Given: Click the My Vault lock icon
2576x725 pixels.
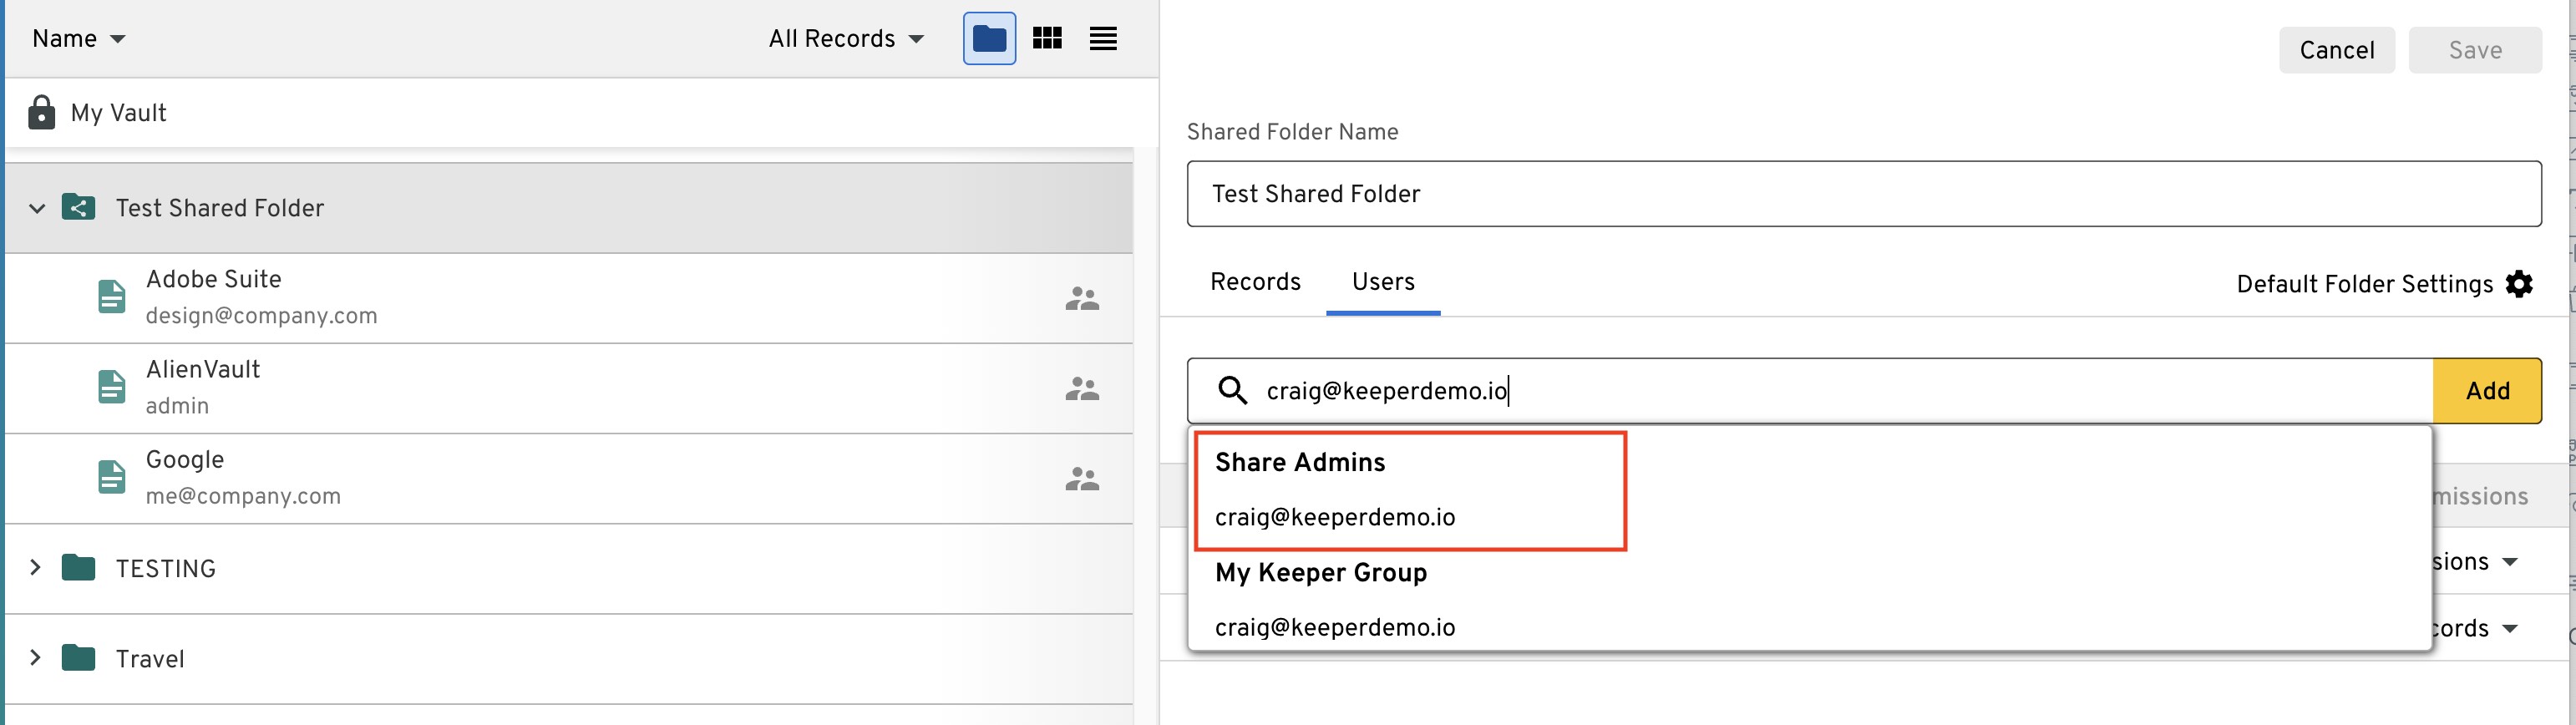Looking at the screenshot, I should click(41, 113).
